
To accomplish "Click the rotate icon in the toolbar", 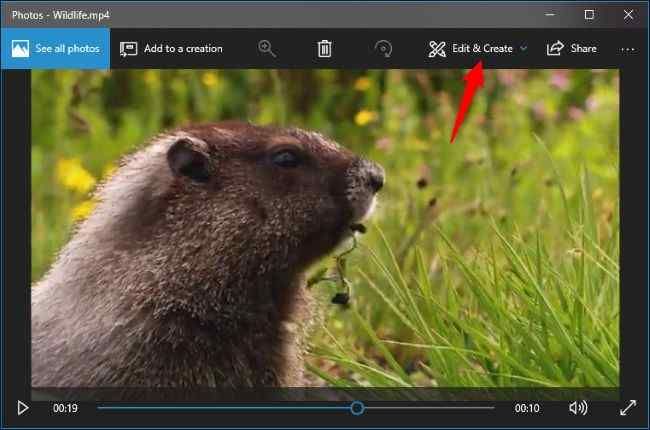I will pyautogui.click(x=382, y=48).
